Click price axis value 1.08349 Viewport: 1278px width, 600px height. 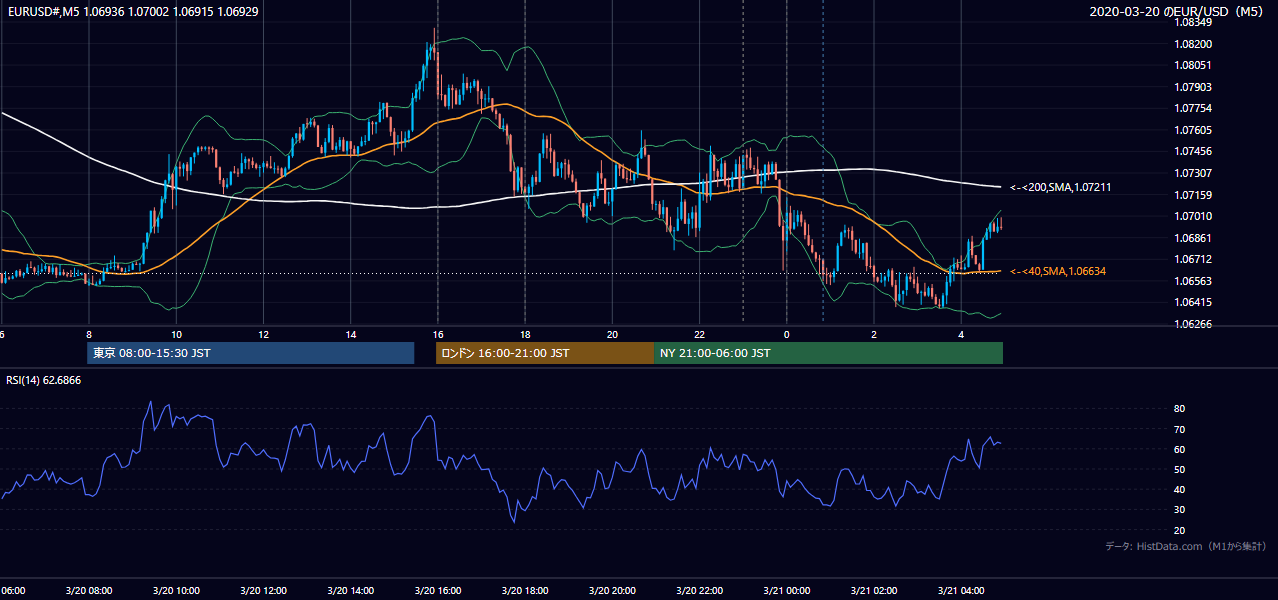tap(1195, 22)
